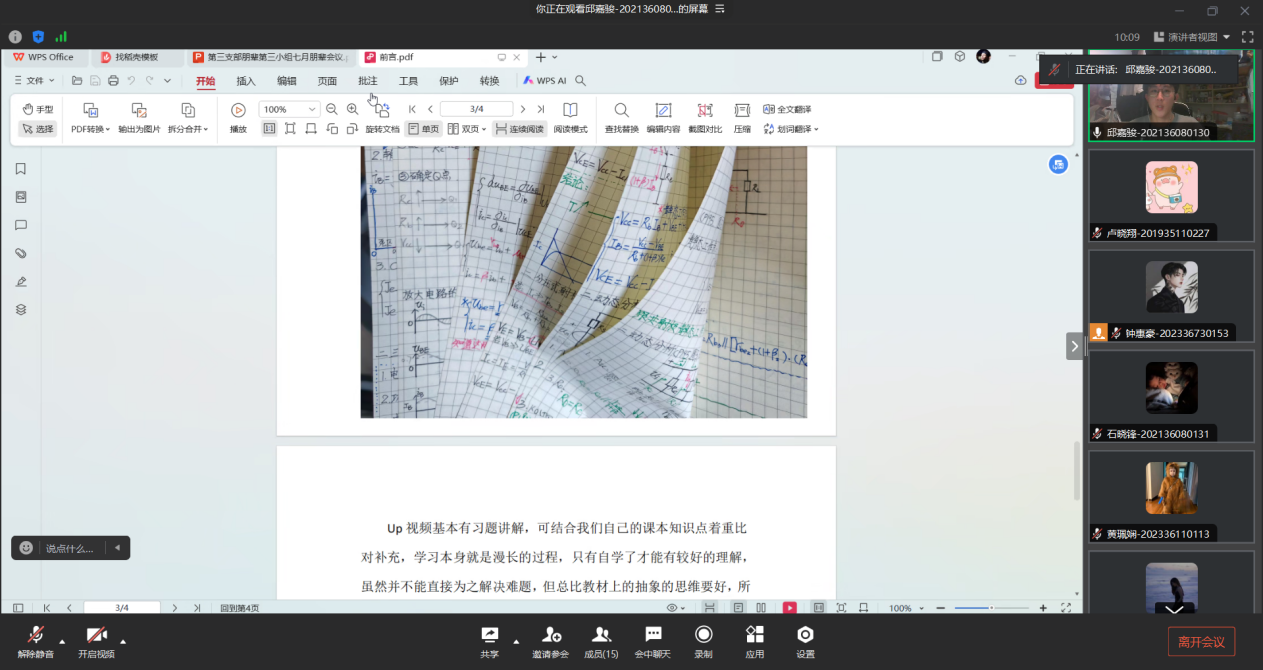The height and width of the screenshot is (670, 1263).
Task: Collapse the 说点什么 chat bar arrow
Action: click(117, 548)
